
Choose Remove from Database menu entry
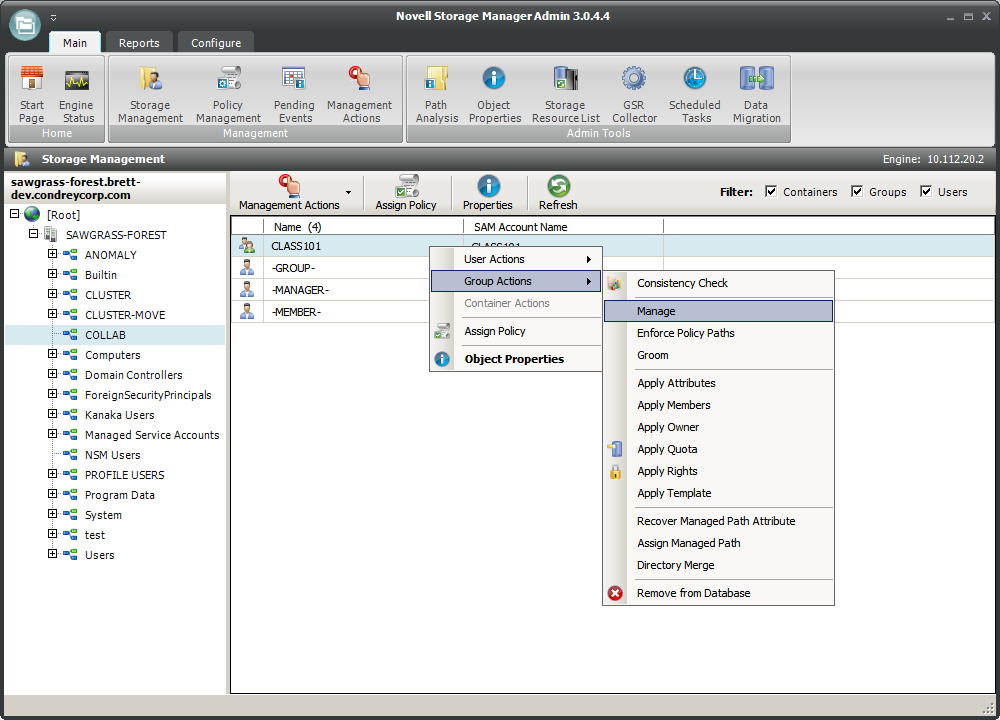point(693,593)
